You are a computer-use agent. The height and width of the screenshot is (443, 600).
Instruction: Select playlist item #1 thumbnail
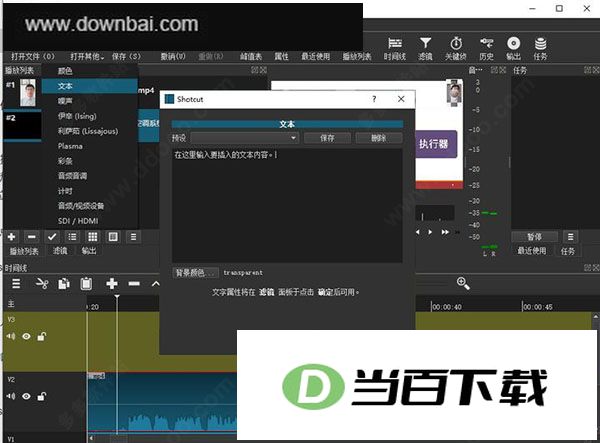click(28, 93)
